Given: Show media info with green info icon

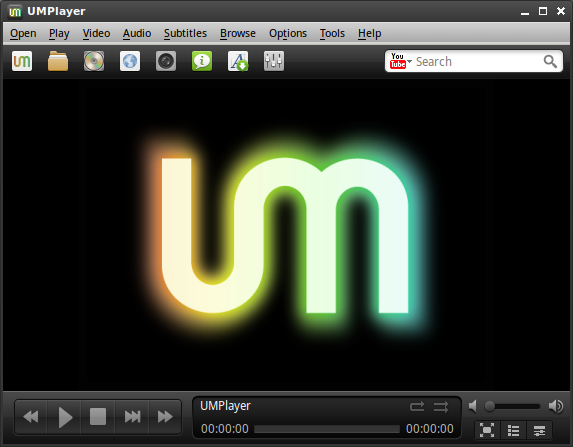Looking at the screenshot, I should [x=202, y=61].
